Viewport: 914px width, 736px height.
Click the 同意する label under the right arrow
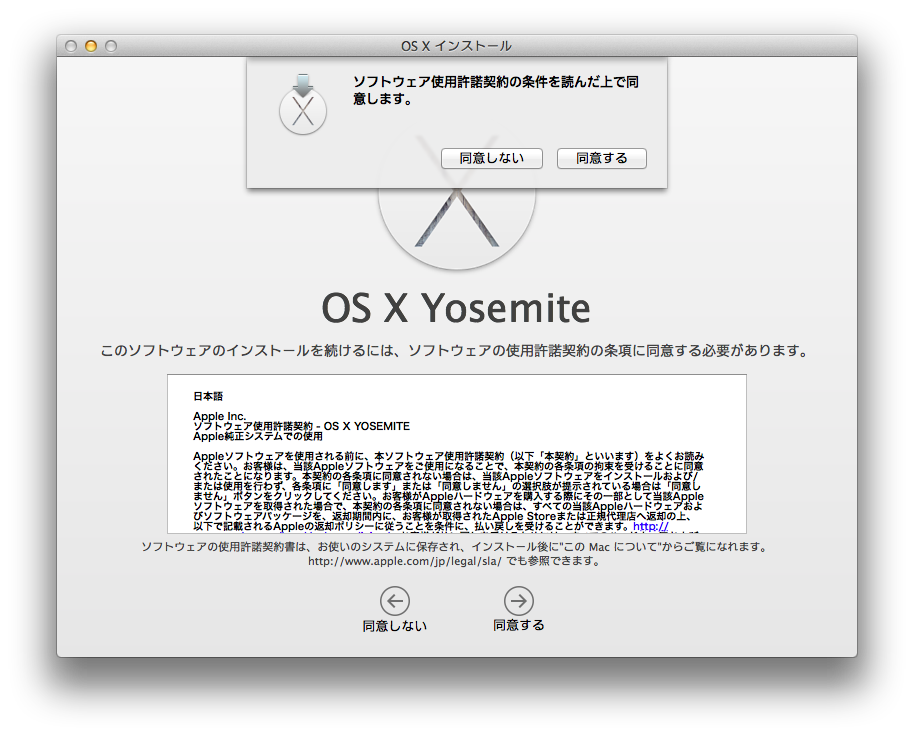[x=518, y=625]
